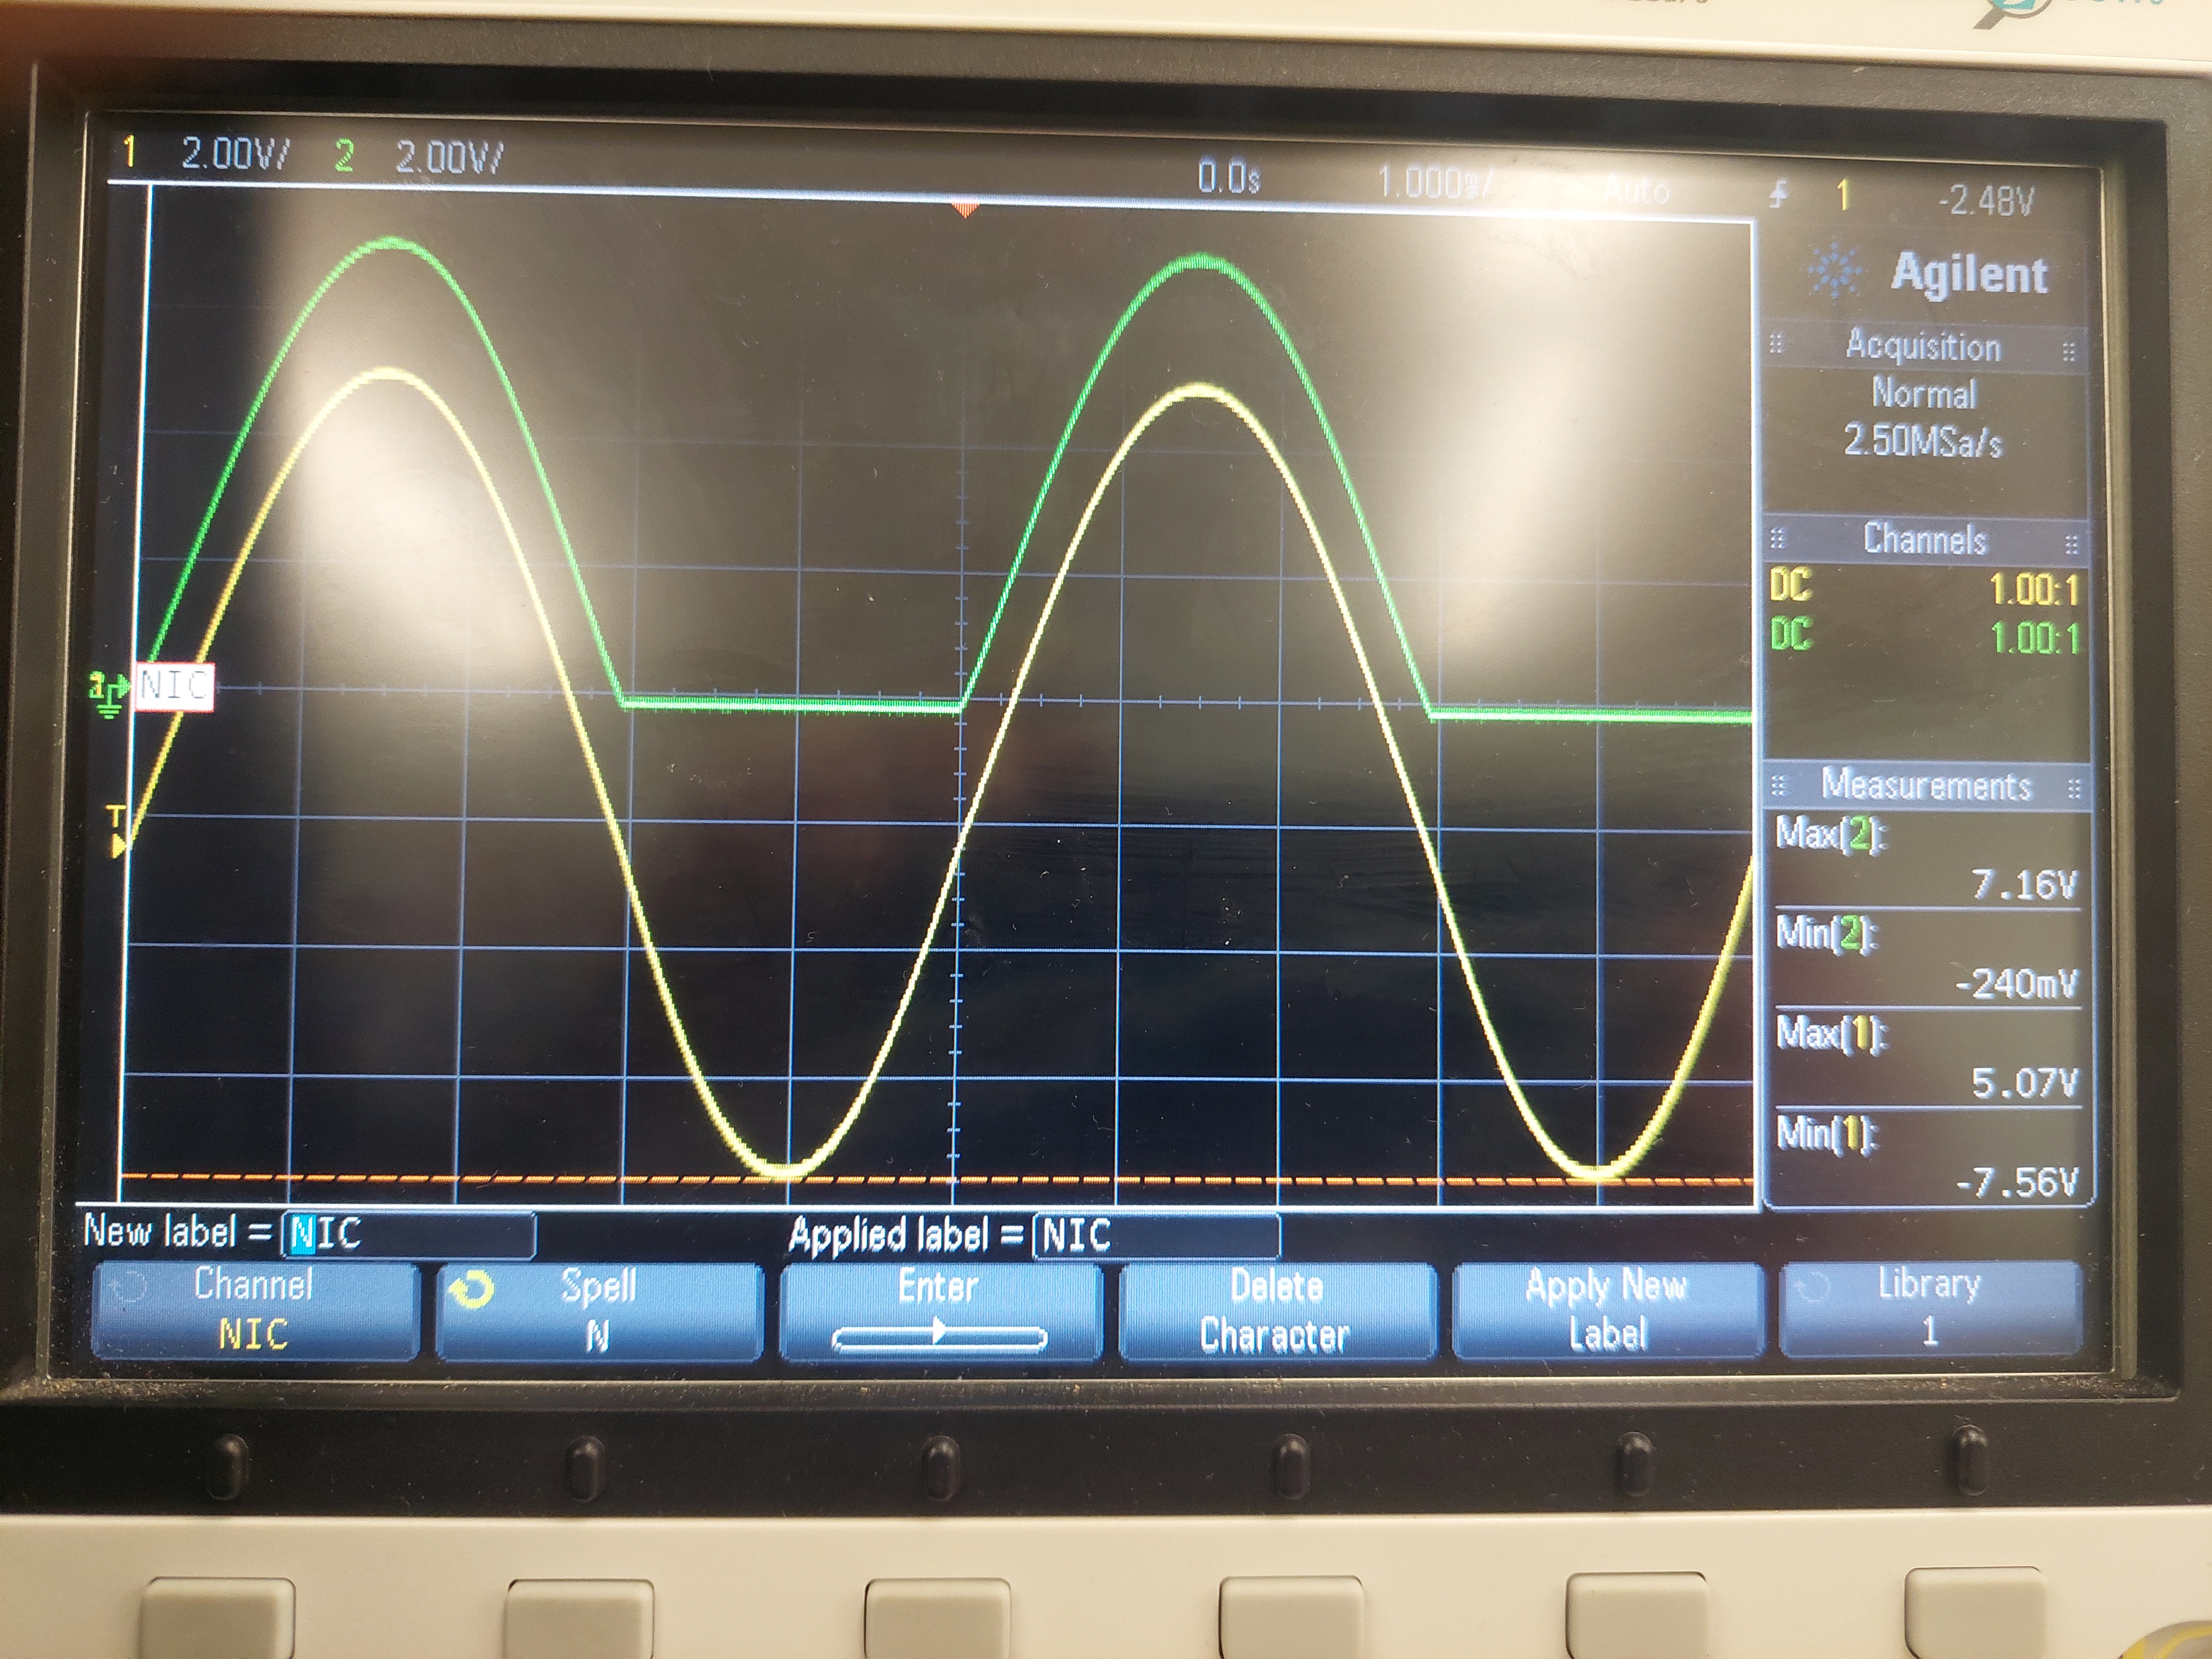
Task: Click the New label input field
Action: pos(408,1235)
